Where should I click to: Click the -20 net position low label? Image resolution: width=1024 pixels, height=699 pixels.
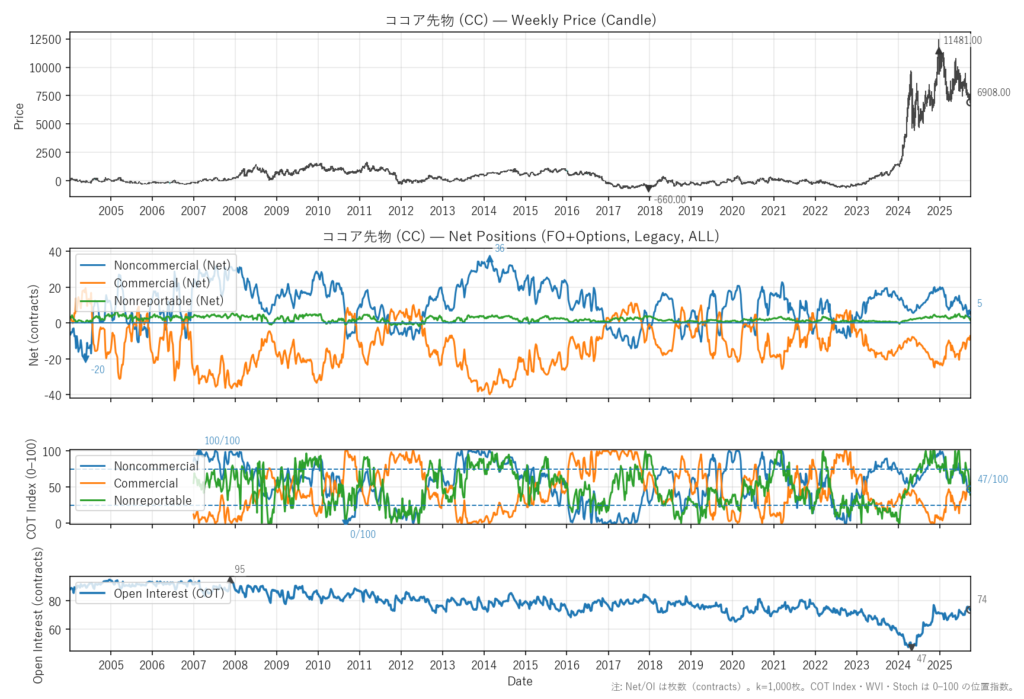97,370
